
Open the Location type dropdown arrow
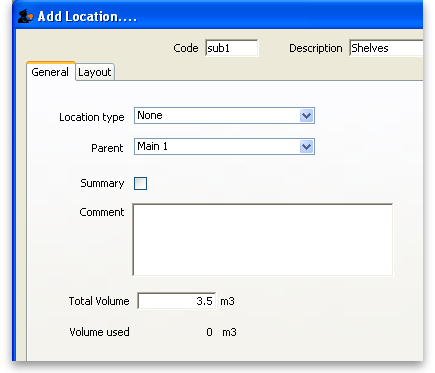pos(306,116)
